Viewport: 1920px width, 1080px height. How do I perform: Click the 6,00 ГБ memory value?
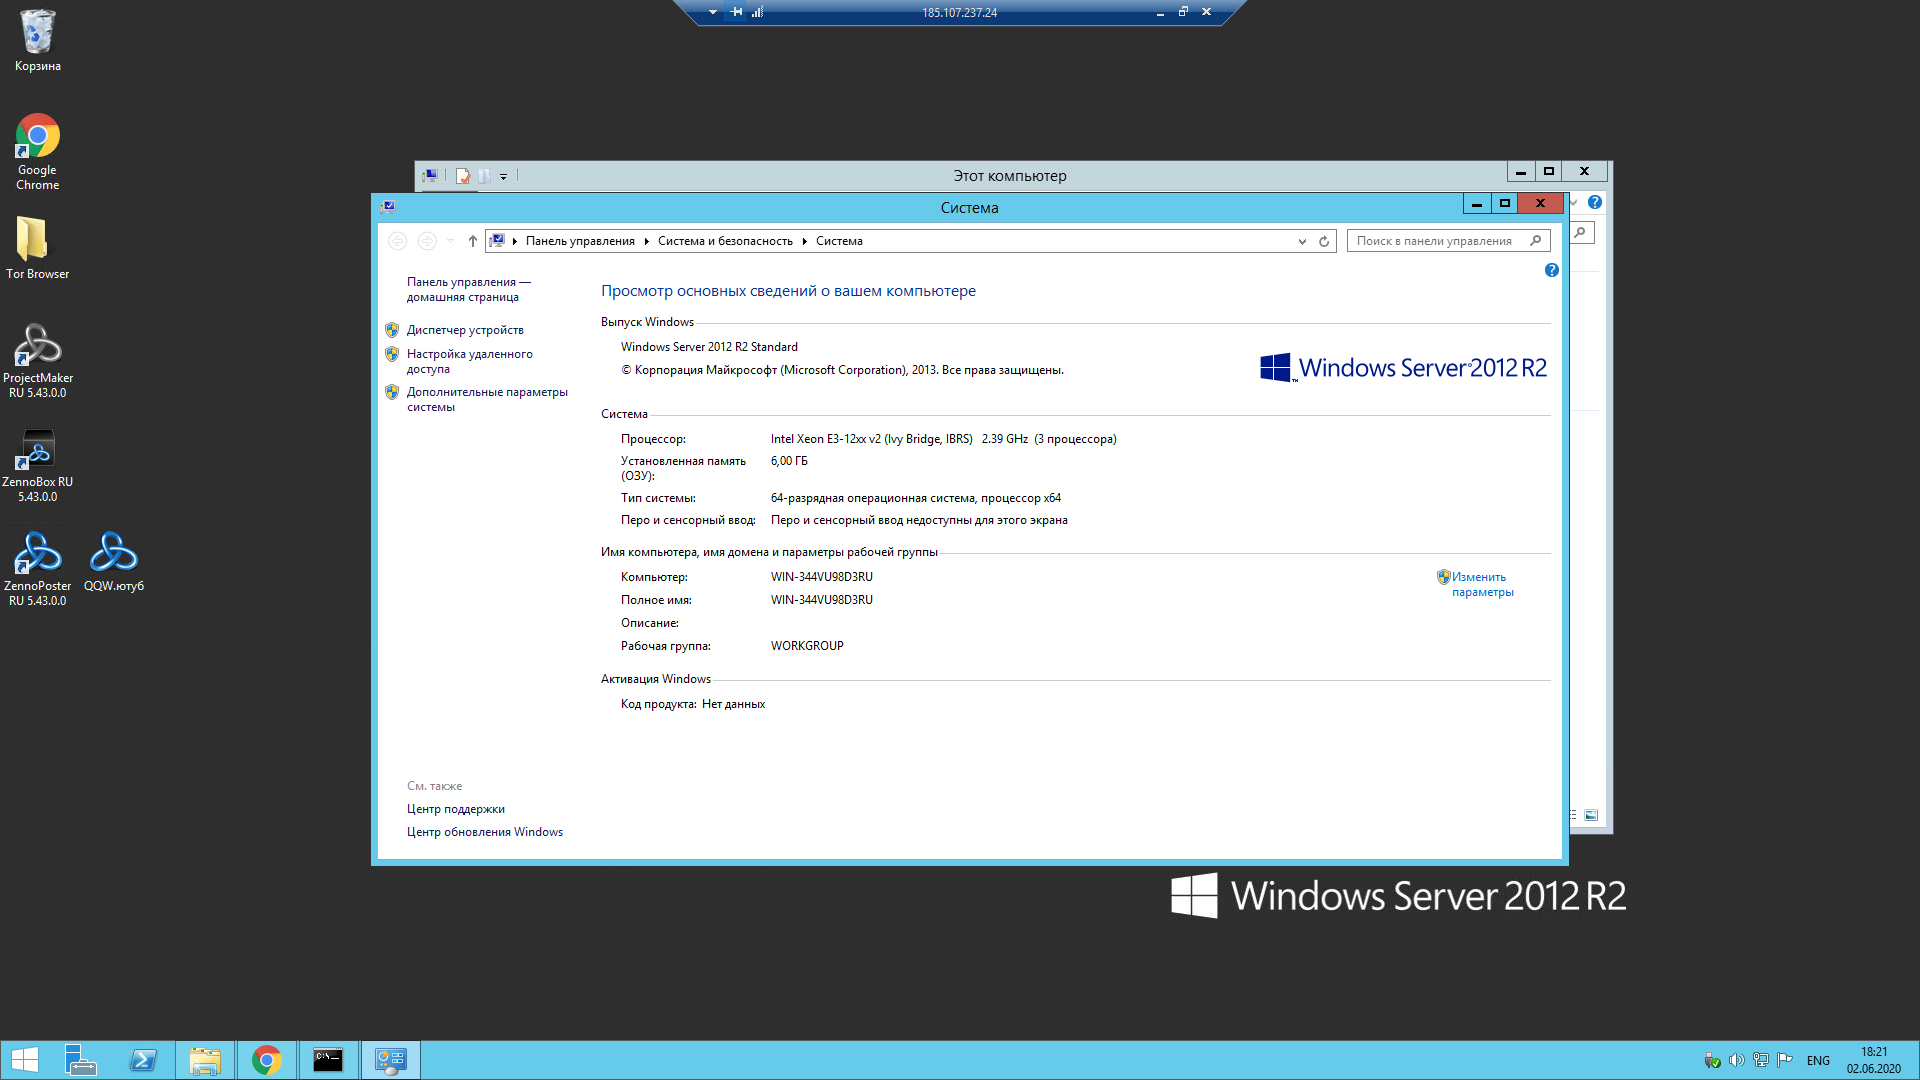(x=789, y=461)
